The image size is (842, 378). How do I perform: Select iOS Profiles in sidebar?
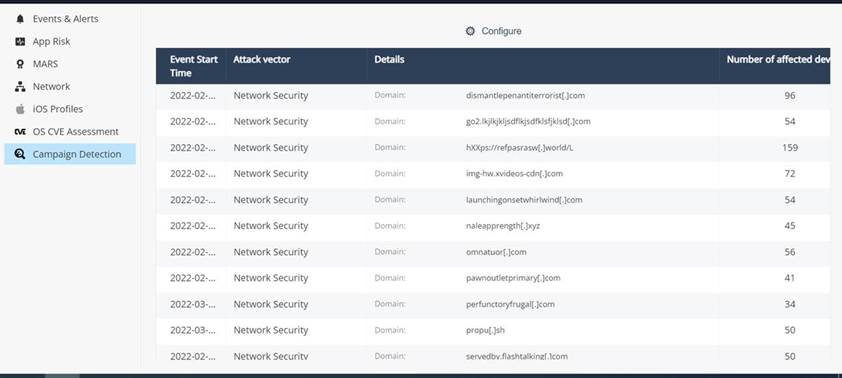[x=58, y=109]
